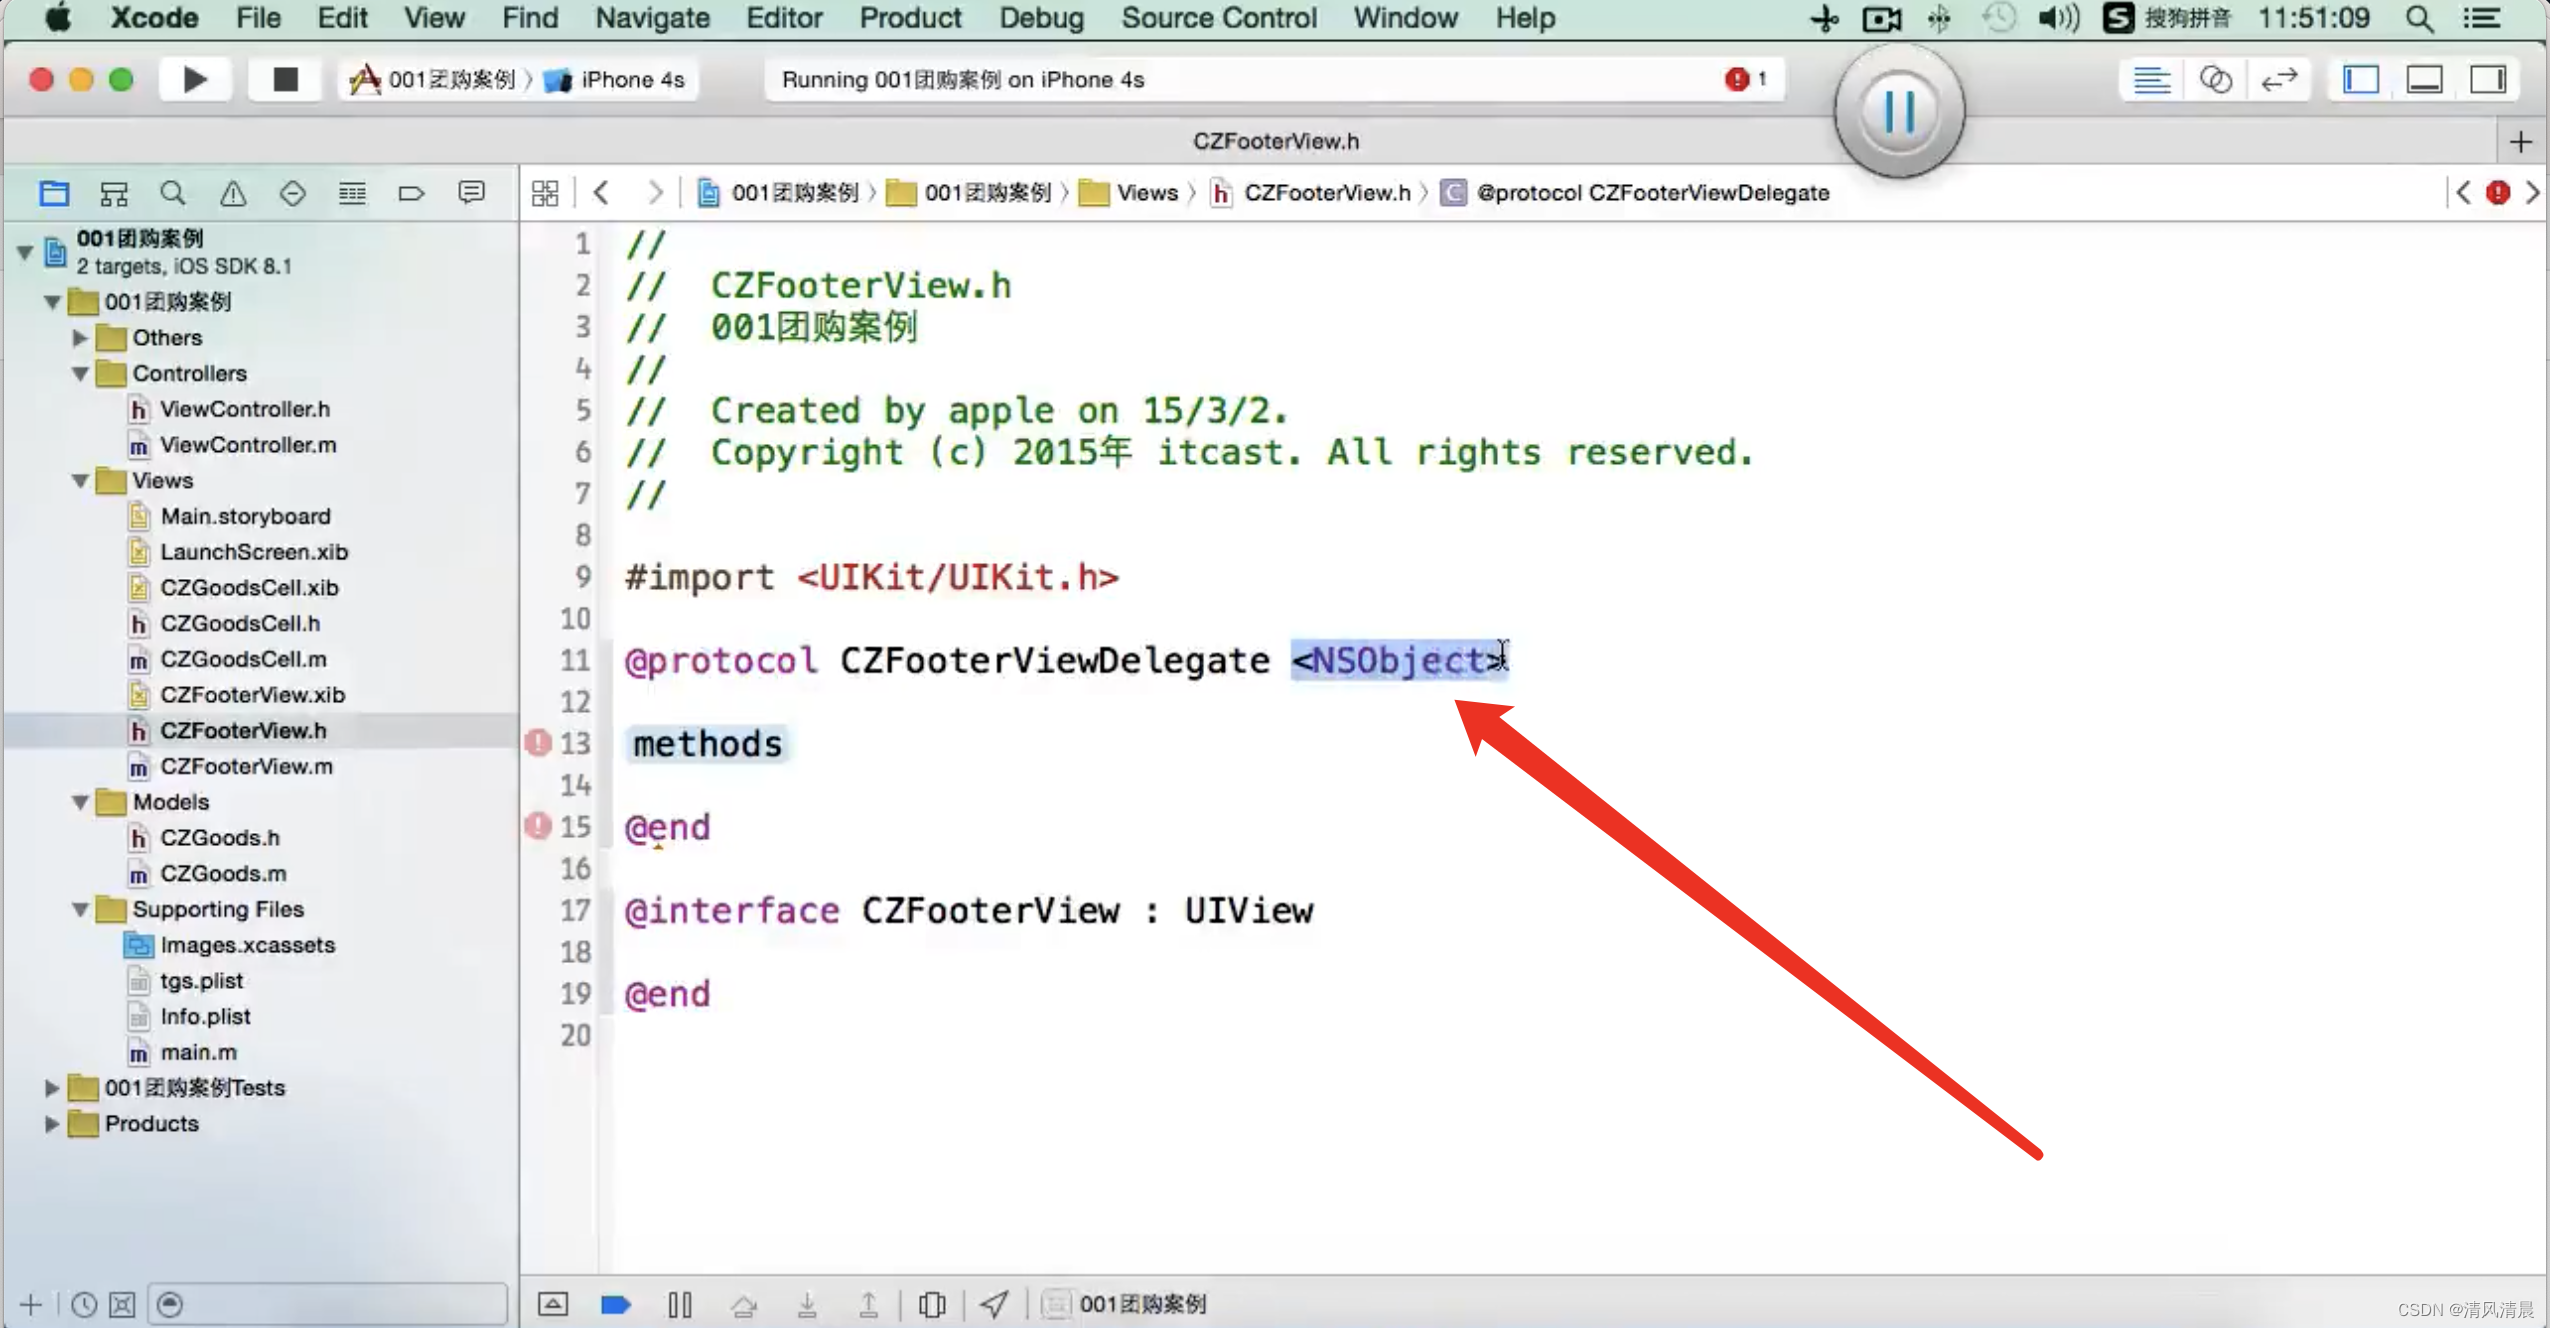
Task: Toggle the Navigator panel visibility
Action: click(x=2361, y=79)
